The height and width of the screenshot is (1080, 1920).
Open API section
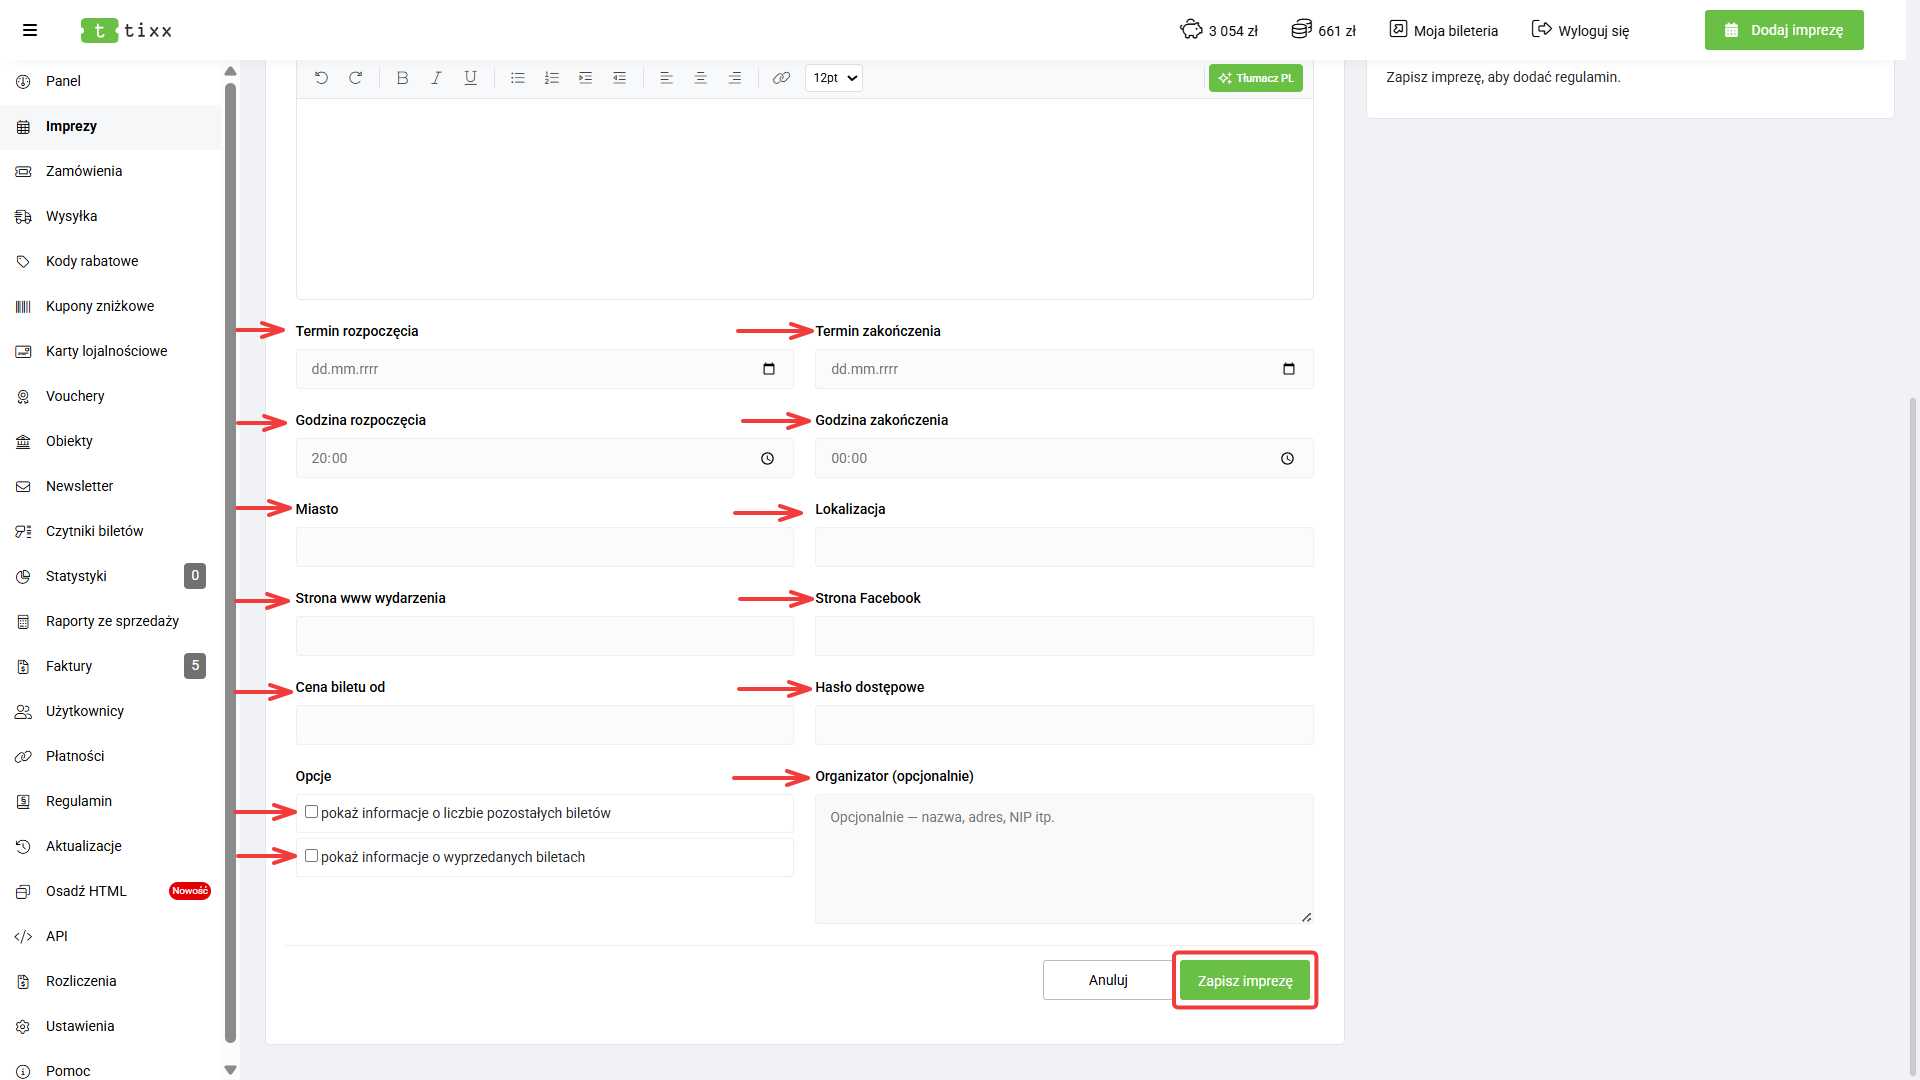[110, 936]
